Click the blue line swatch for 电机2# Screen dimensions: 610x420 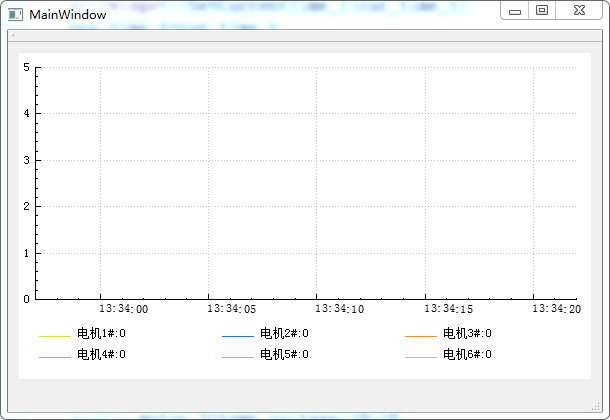point(238,336)
